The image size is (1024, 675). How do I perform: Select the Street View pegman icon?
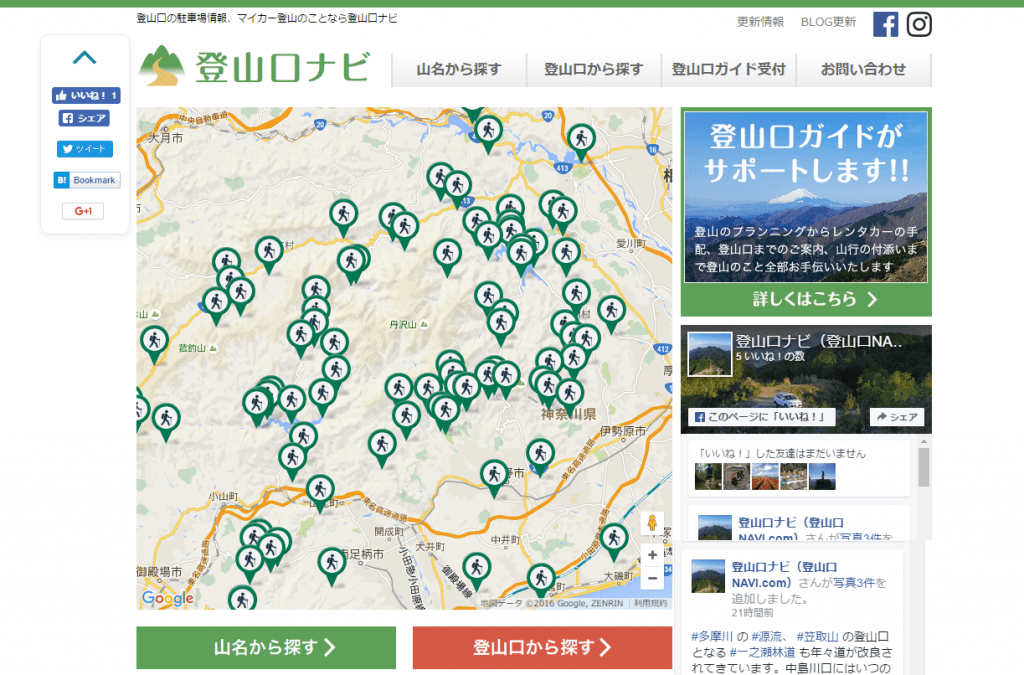pyautogui.click(x=652, y=524)
